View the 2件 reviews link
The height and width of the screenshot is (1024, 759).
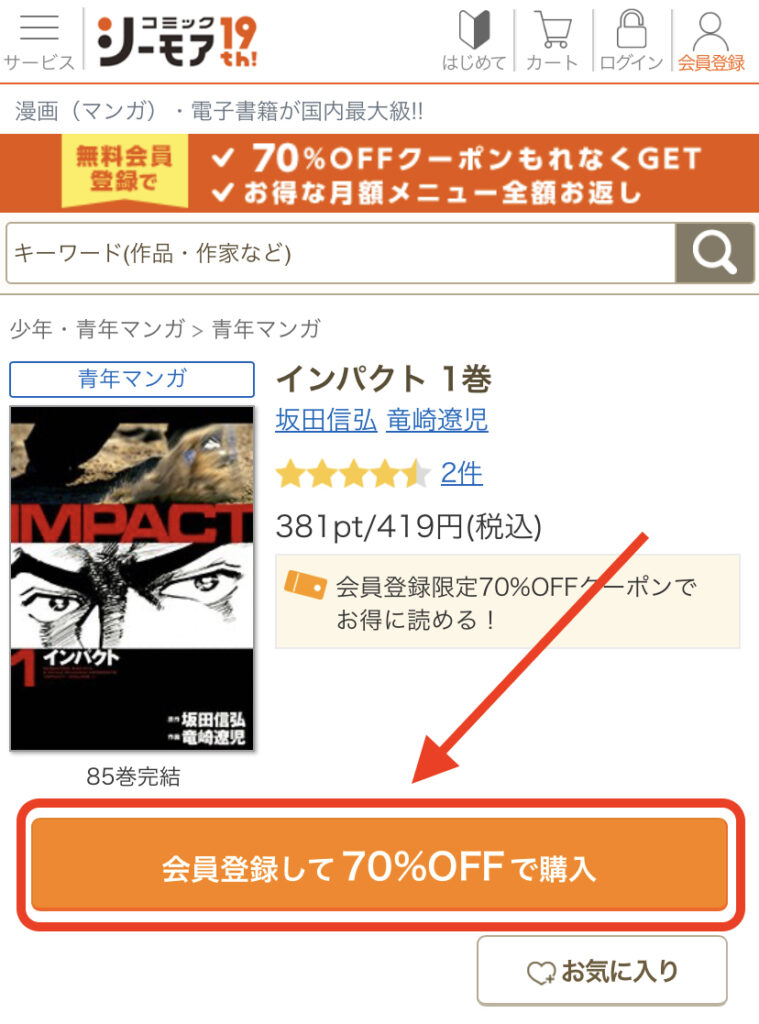(461, 473)
